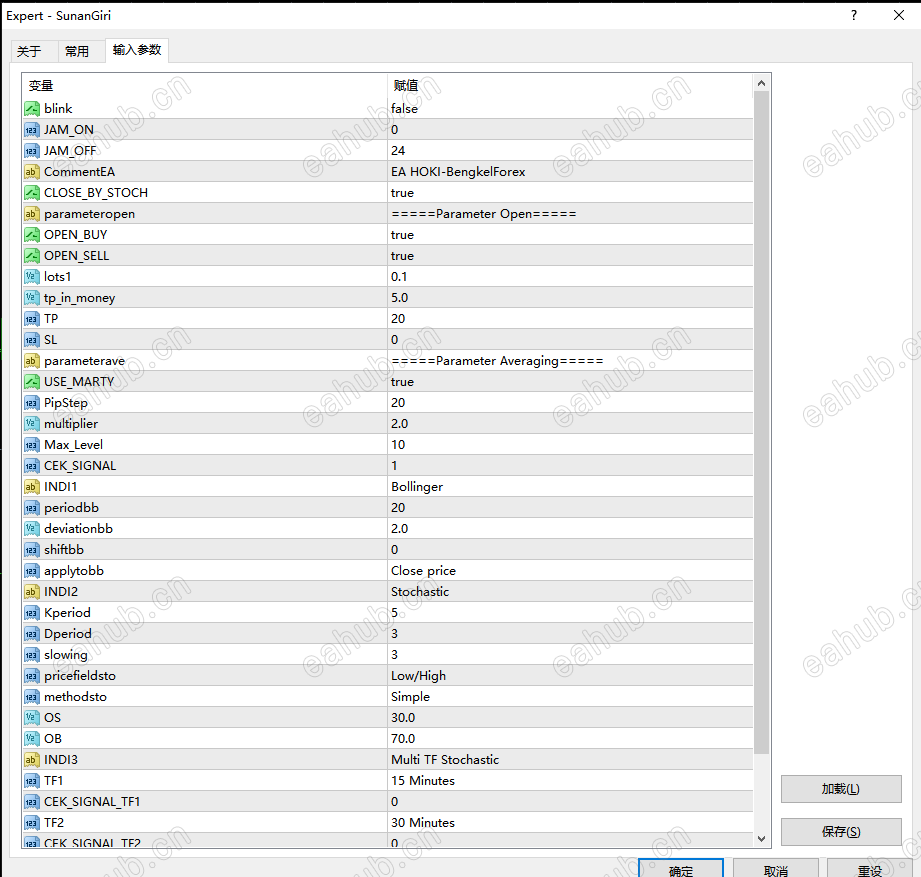Viewport: 921px width, 877px height.
Task: Click the INDI2 string icon
Action: point(32,592)
